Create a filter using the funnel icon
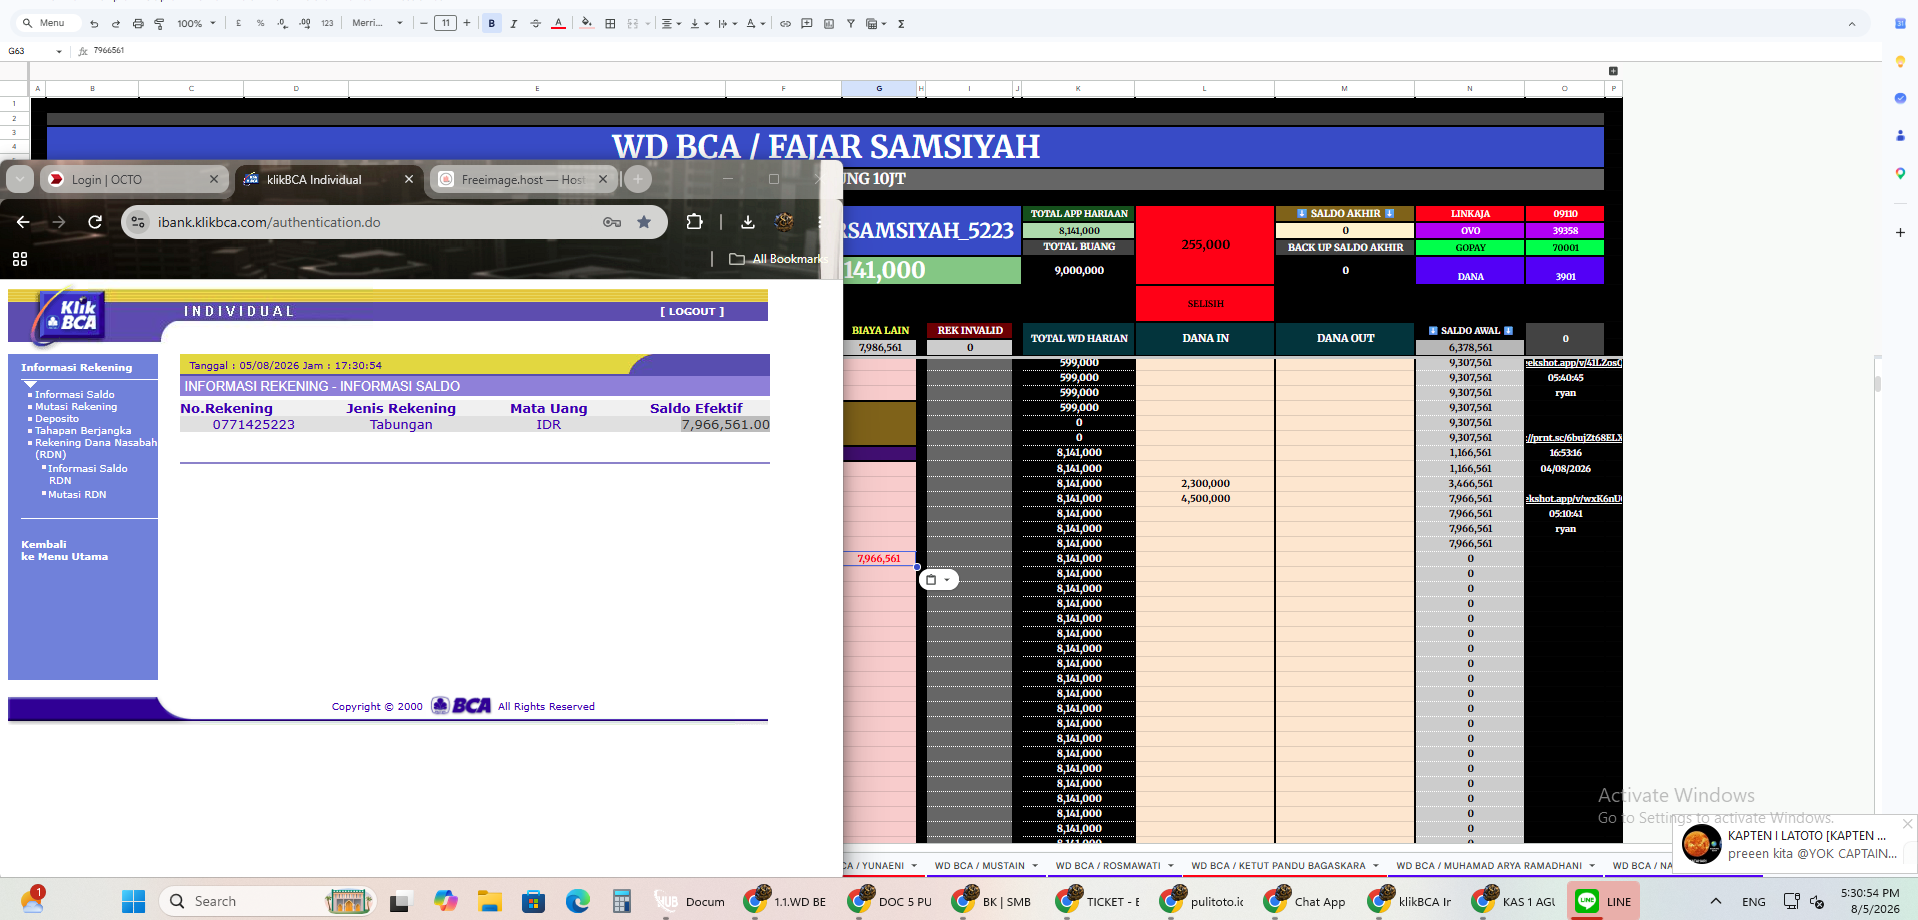The image size is (1918, 920). point(851,23)
